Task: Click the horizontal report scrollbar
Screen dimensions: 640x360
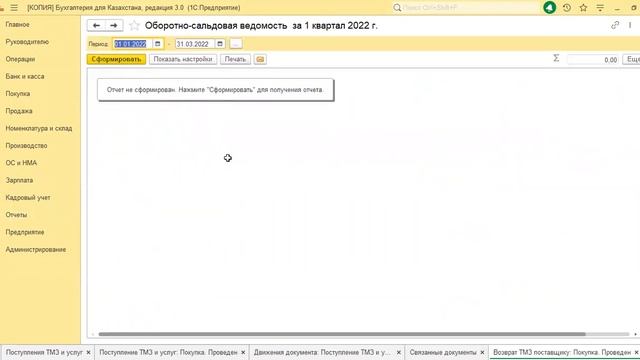Action: click(342, 334)
